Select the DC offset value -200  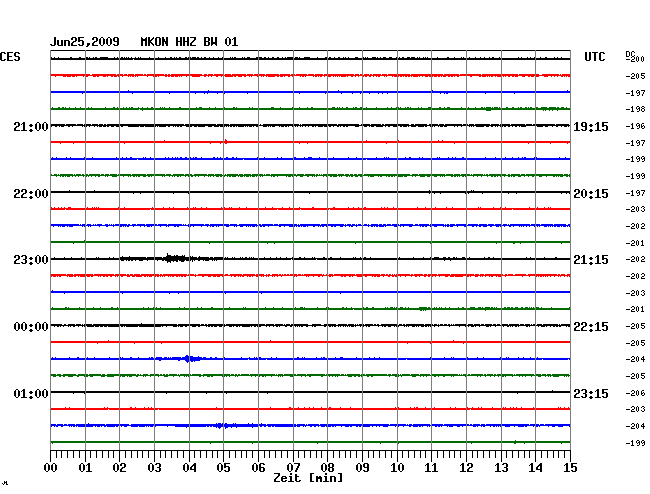click(635, 59)
